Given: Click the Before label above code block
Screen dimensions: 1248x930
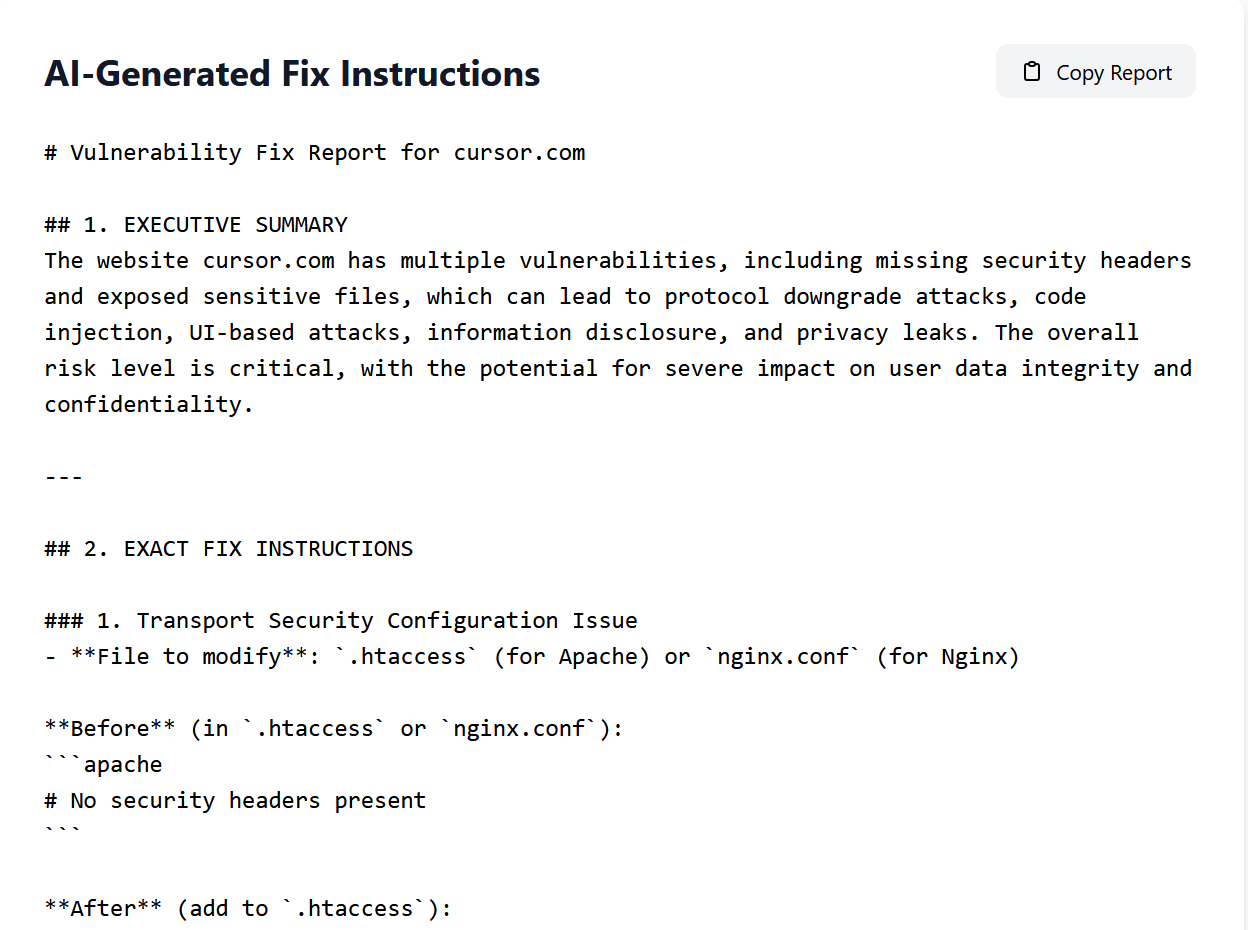Looking at the screenshot, I should pos(110,729).
